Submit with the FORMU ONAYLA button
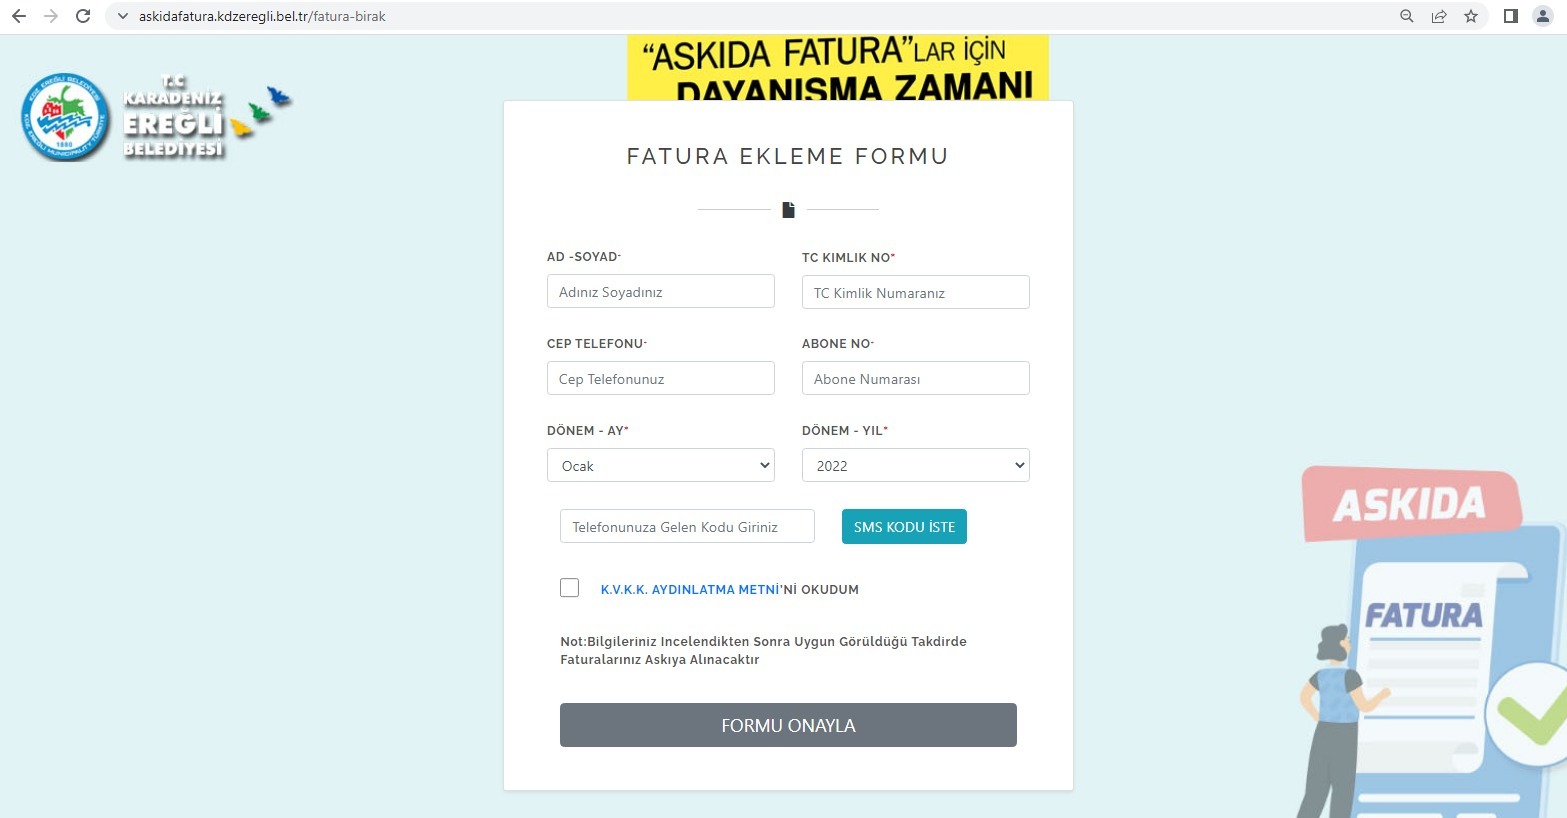 (x=788, y=725)
